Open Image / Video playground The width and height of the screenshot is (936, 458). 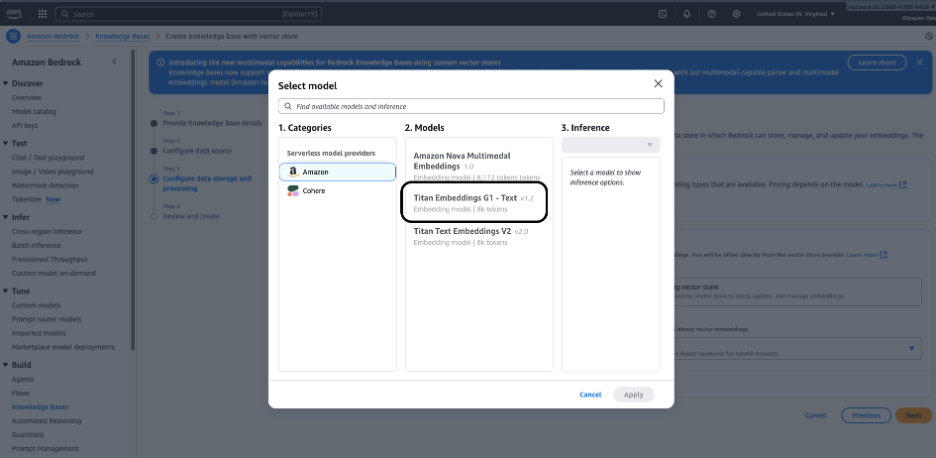coord(53,171)
